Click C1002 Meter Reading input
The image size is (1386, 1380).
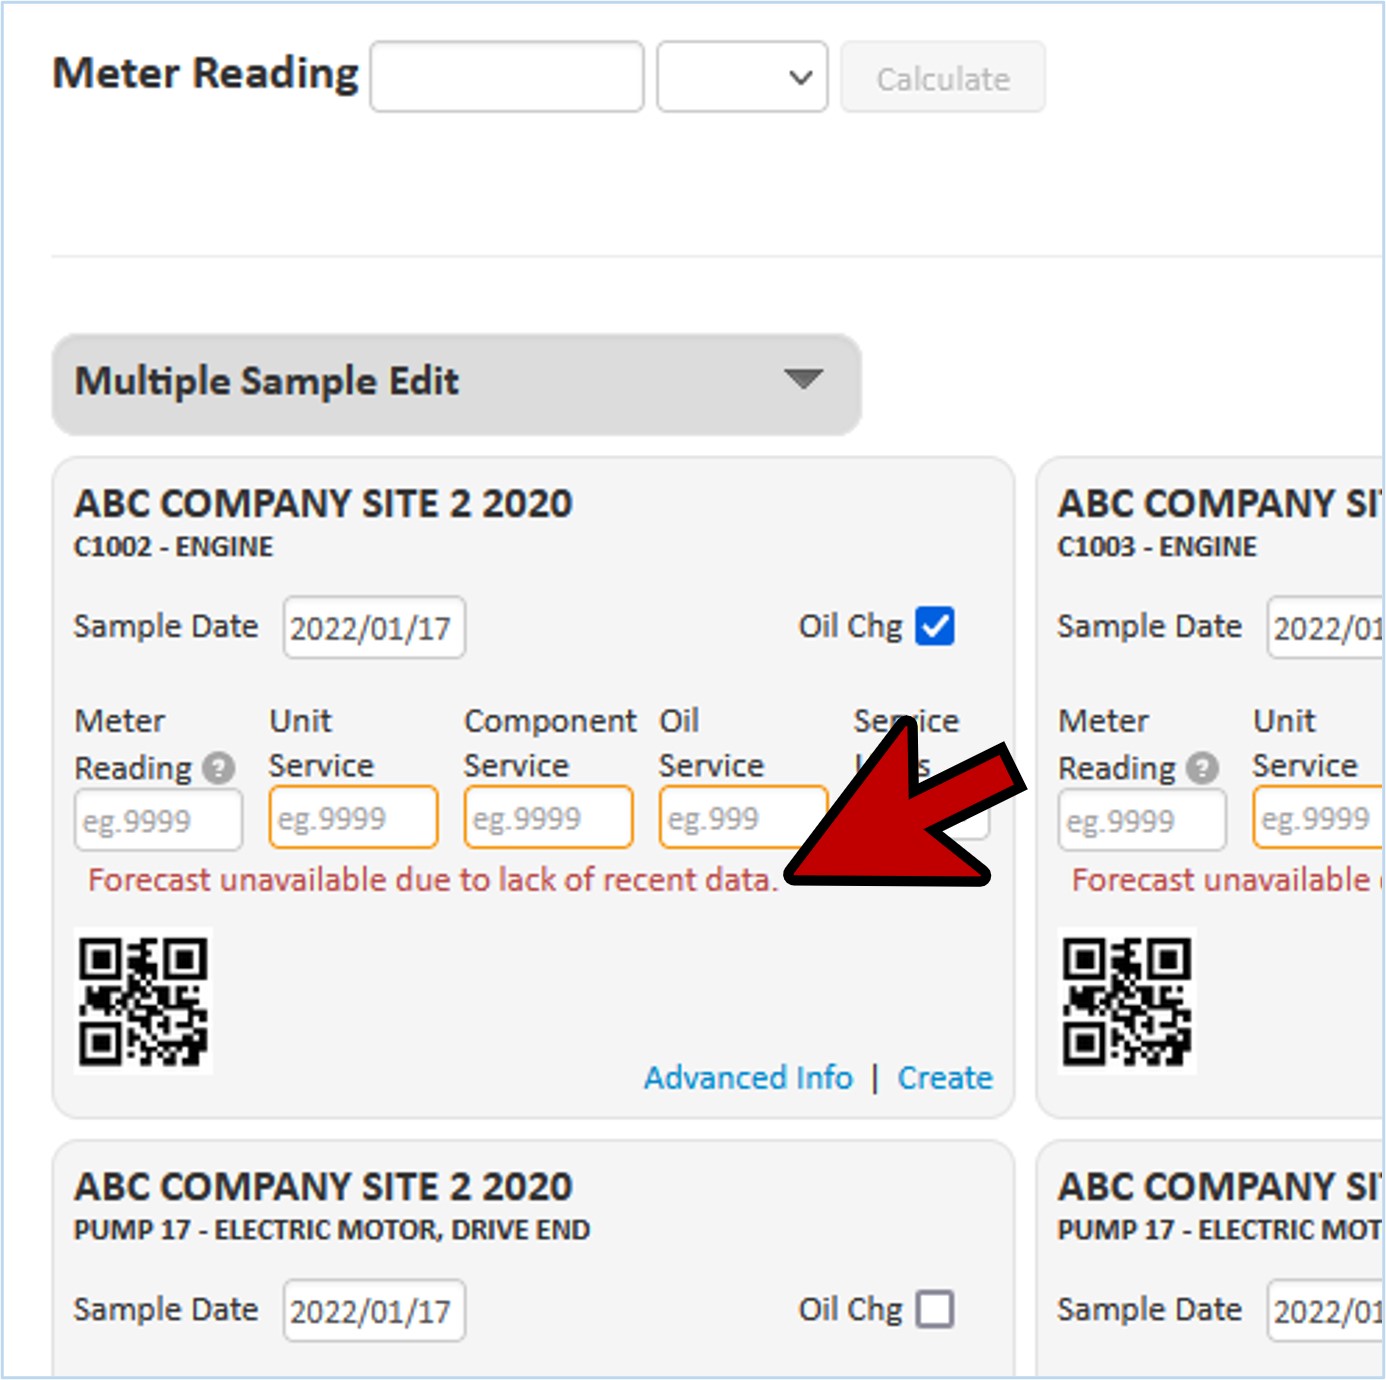[158, 820]
